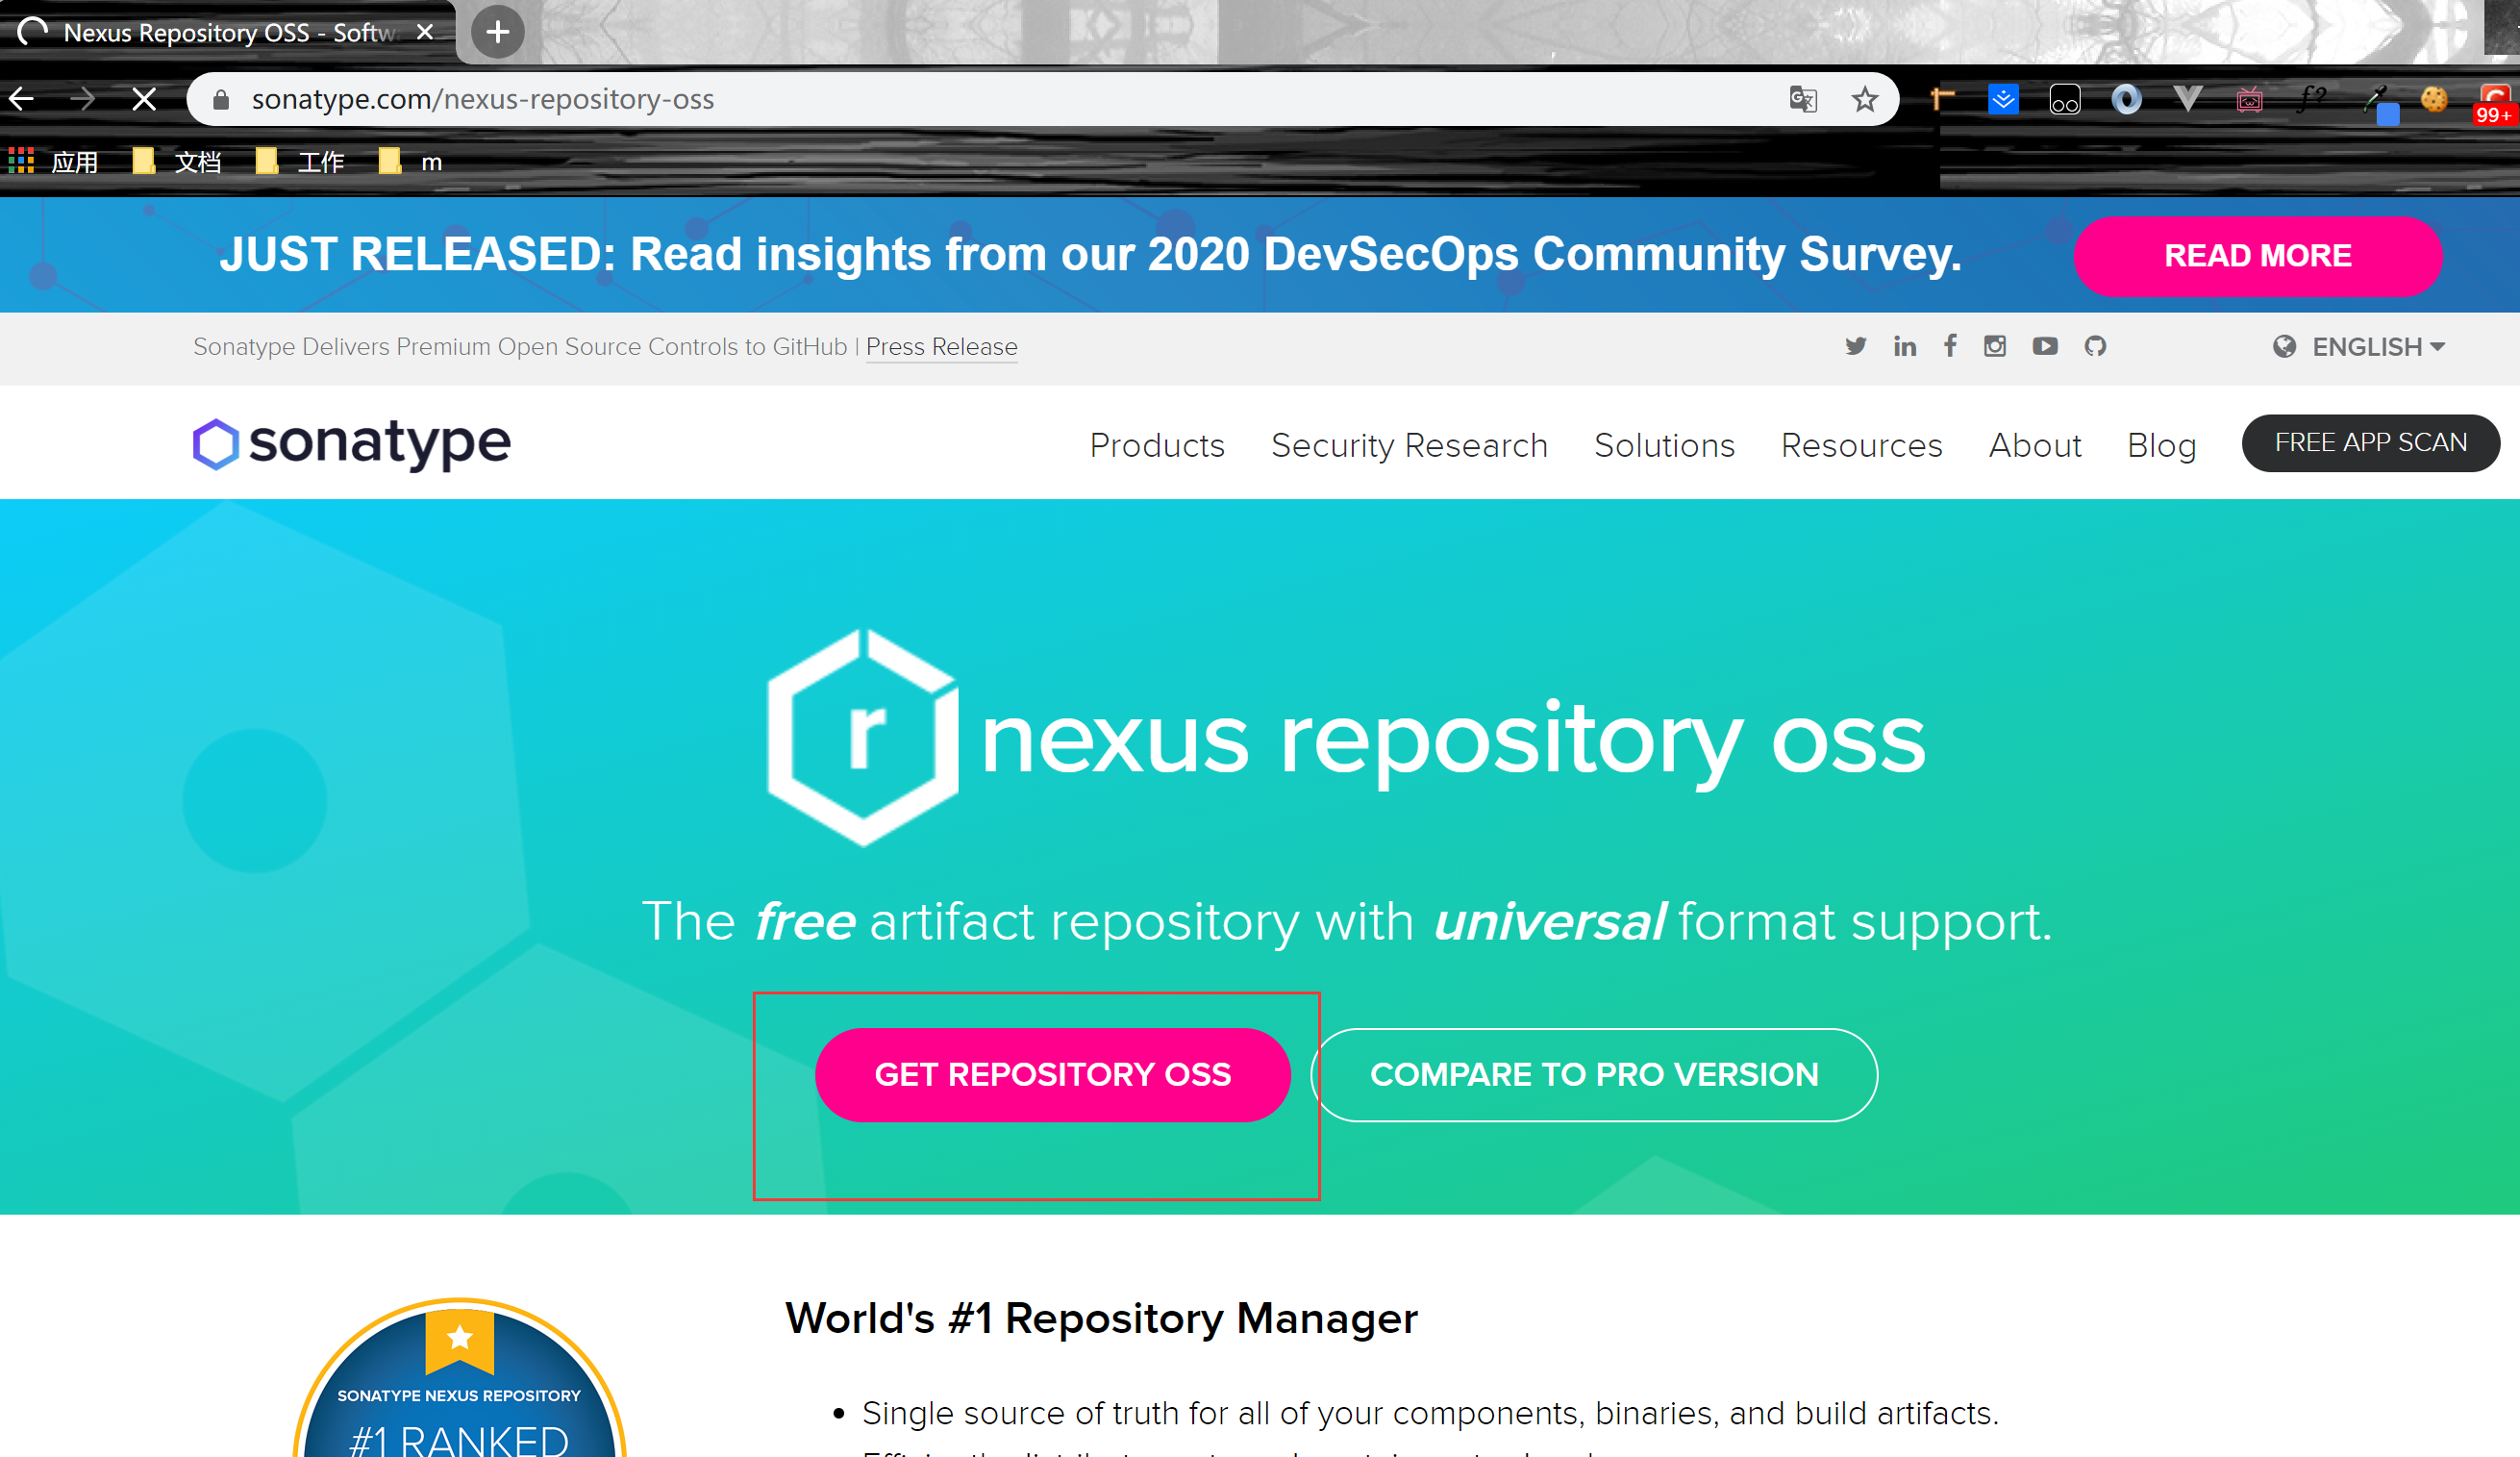The width and height of the screenshot is (2520, 1457).
Task: Go to the Blog page
Action: (2161, 445)
